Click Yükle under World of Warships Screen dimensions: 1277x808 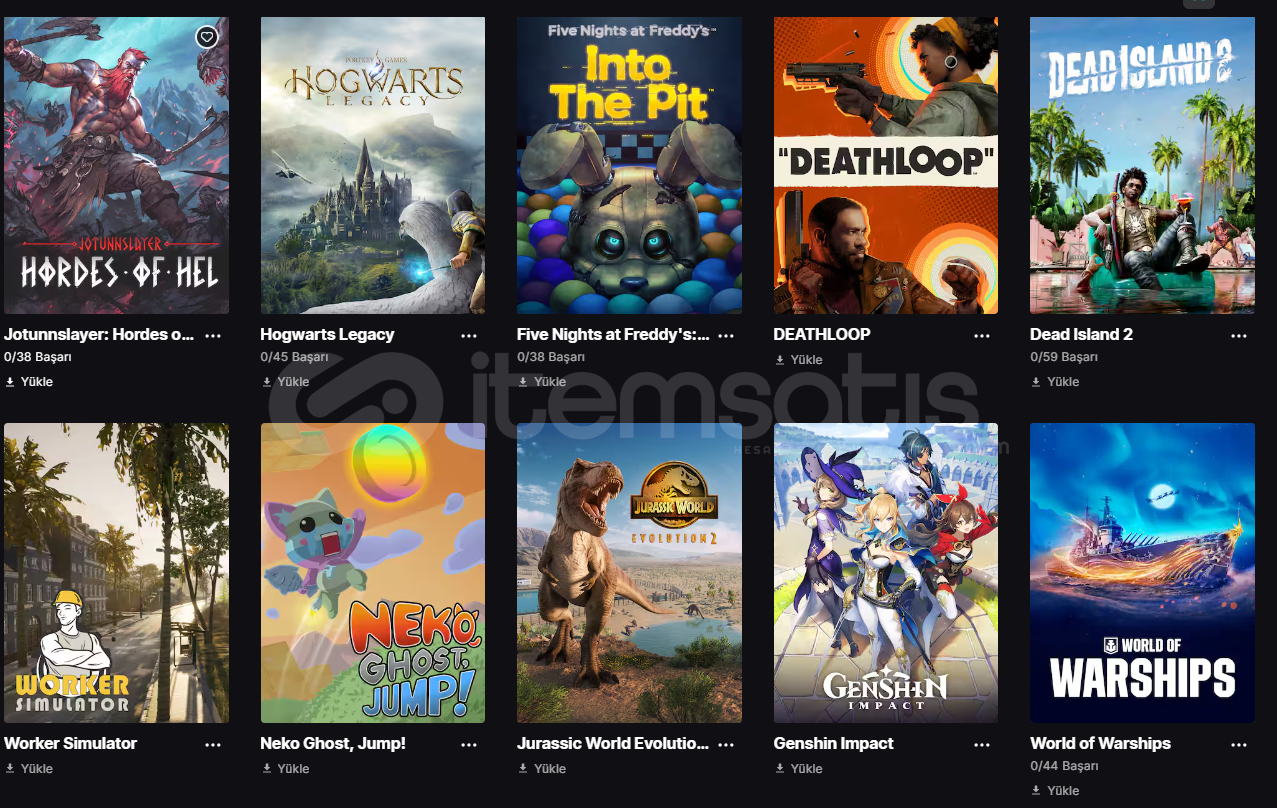[1063, 791]
